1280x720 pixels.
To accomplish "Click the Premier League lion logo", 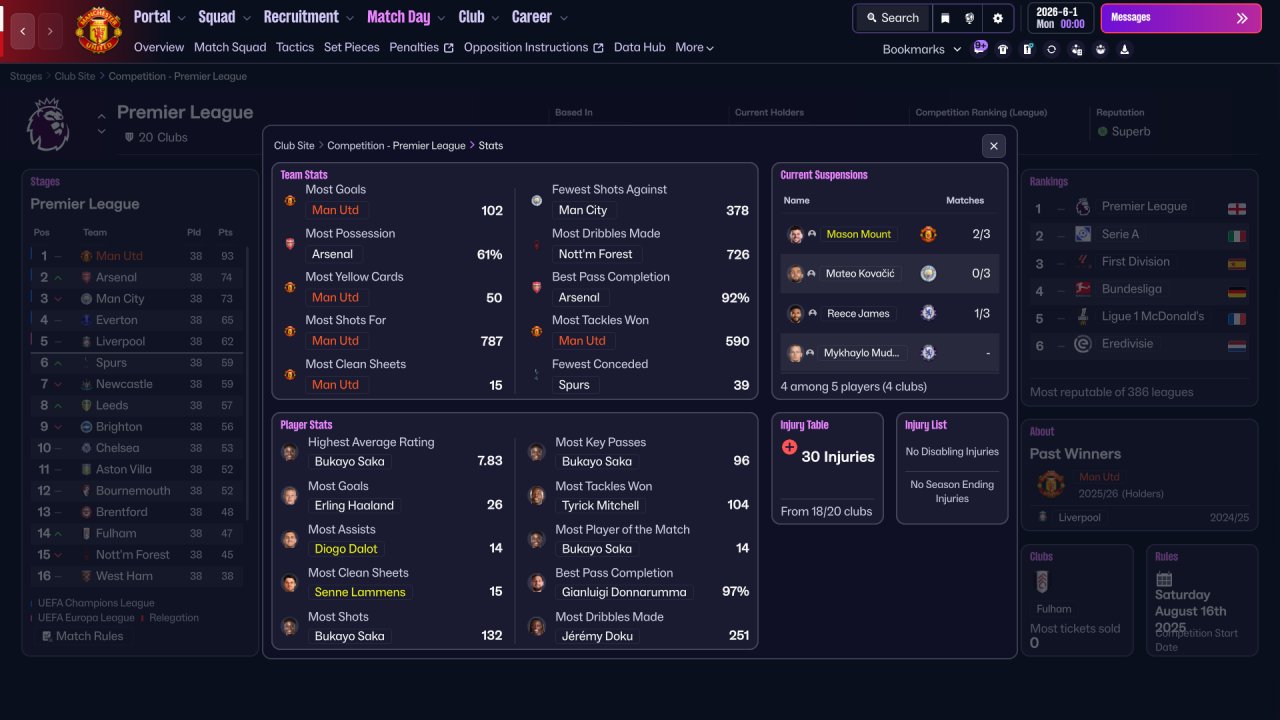I will 47,124.
